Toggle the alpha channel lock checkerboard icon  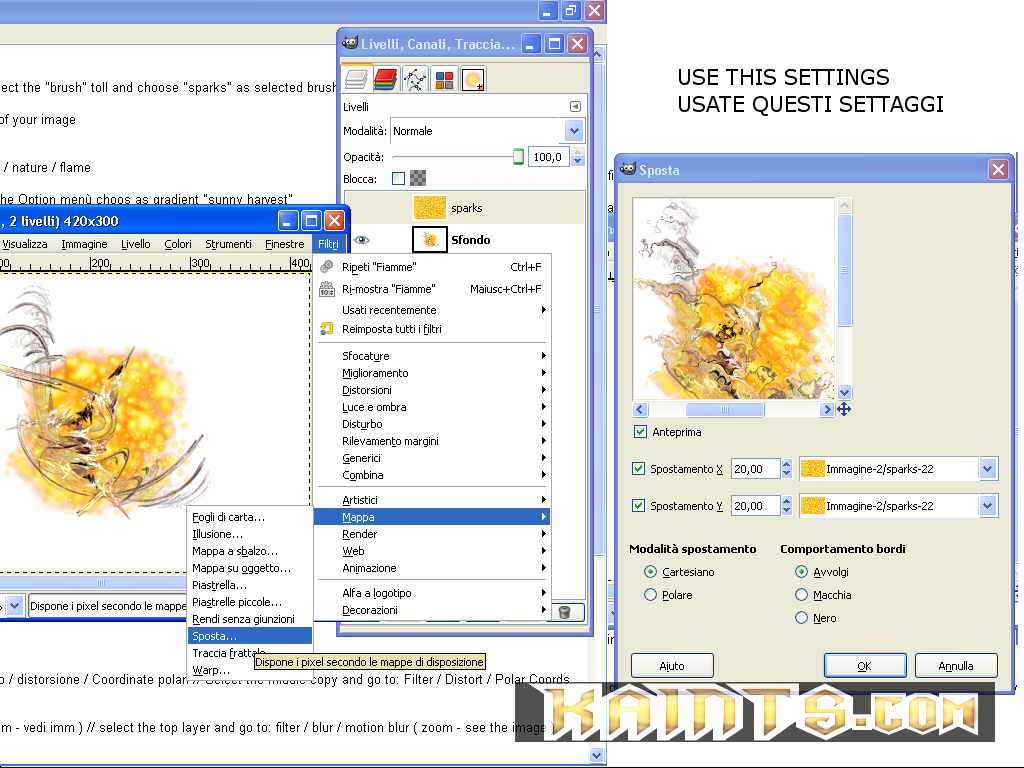tap(418, 178)
